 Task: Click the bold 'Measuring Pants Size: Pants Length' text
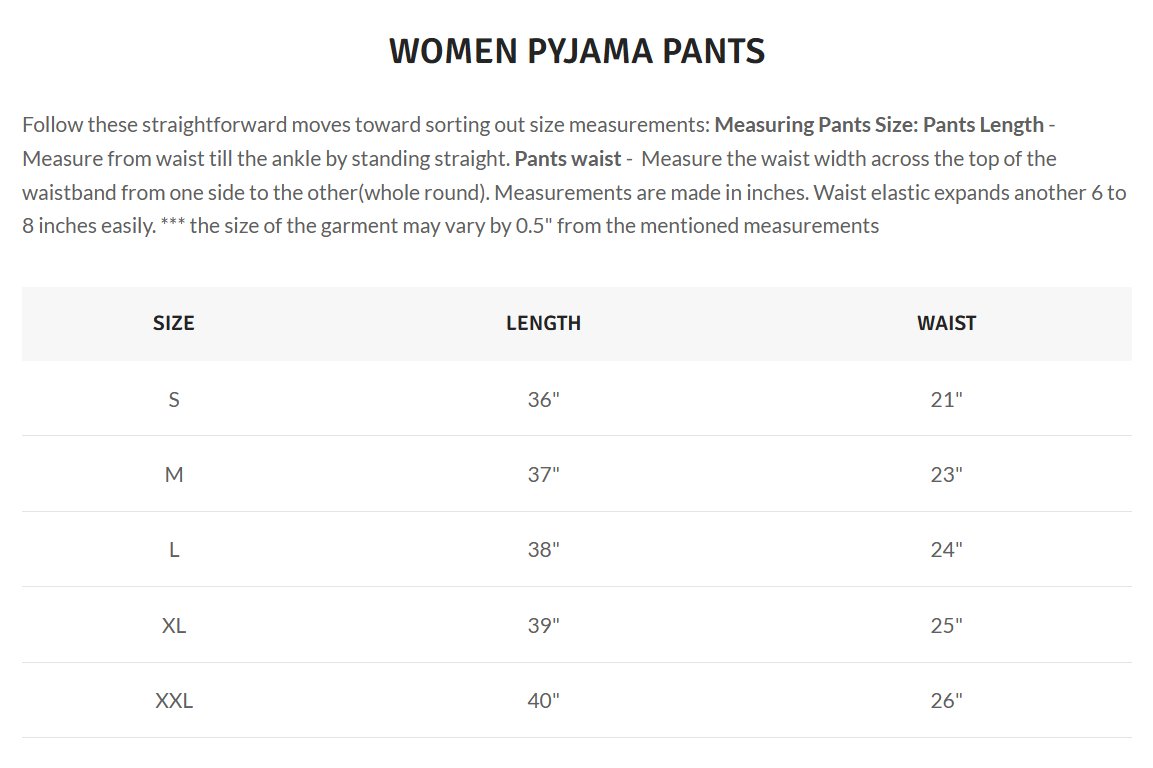pyautogui.click(x=879, y=126)
